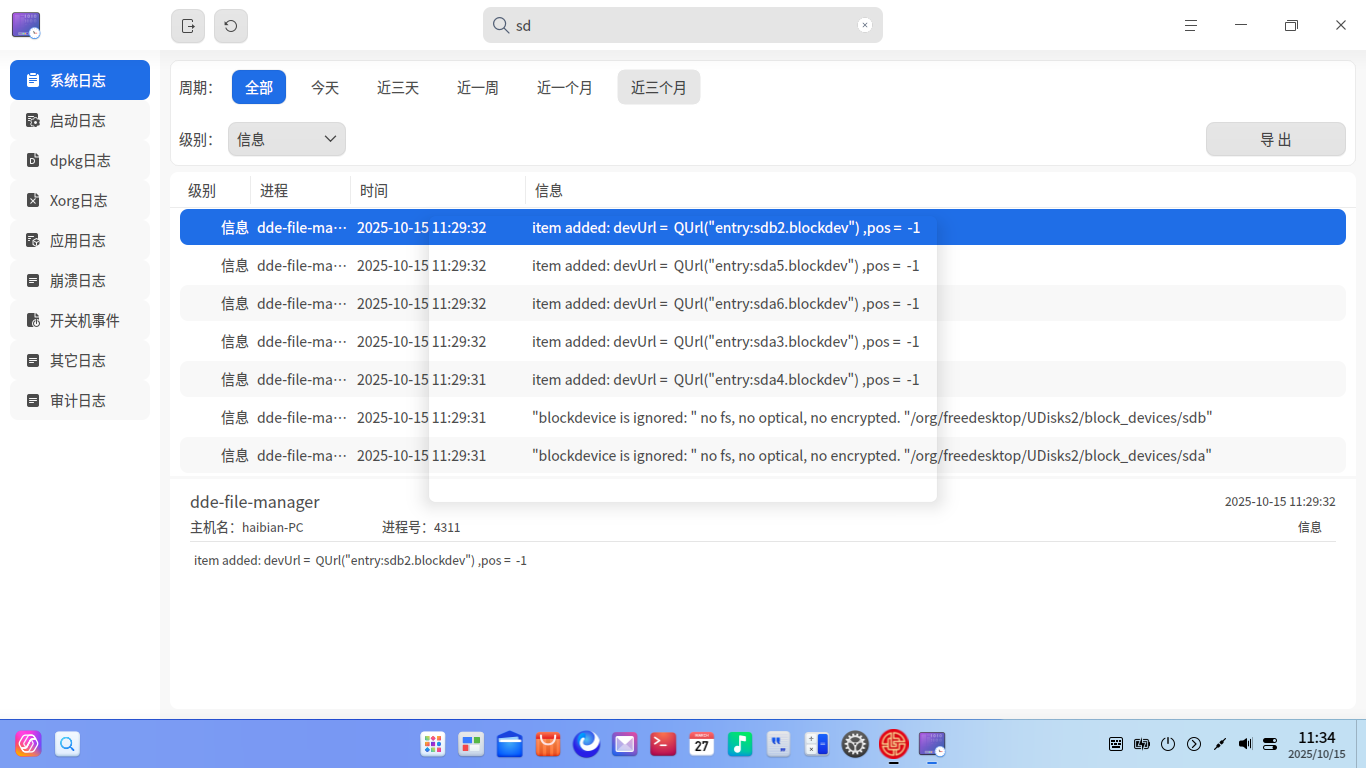The width and height of the screenshot is (1366, 768).
Task: Select the log row mentioning sda4.blockdev
Action: 763,379
